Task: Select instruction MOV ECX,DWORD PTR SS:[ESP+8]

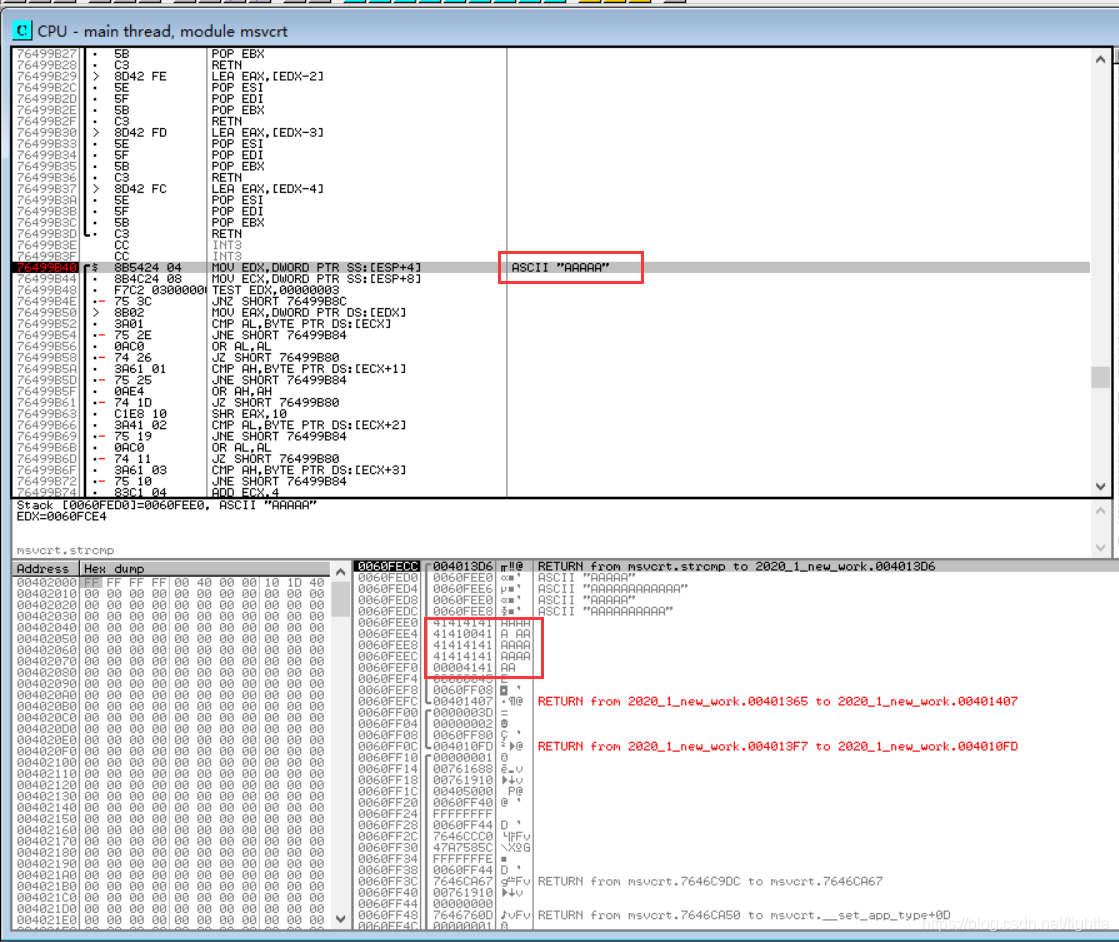Action: [316, 279]
